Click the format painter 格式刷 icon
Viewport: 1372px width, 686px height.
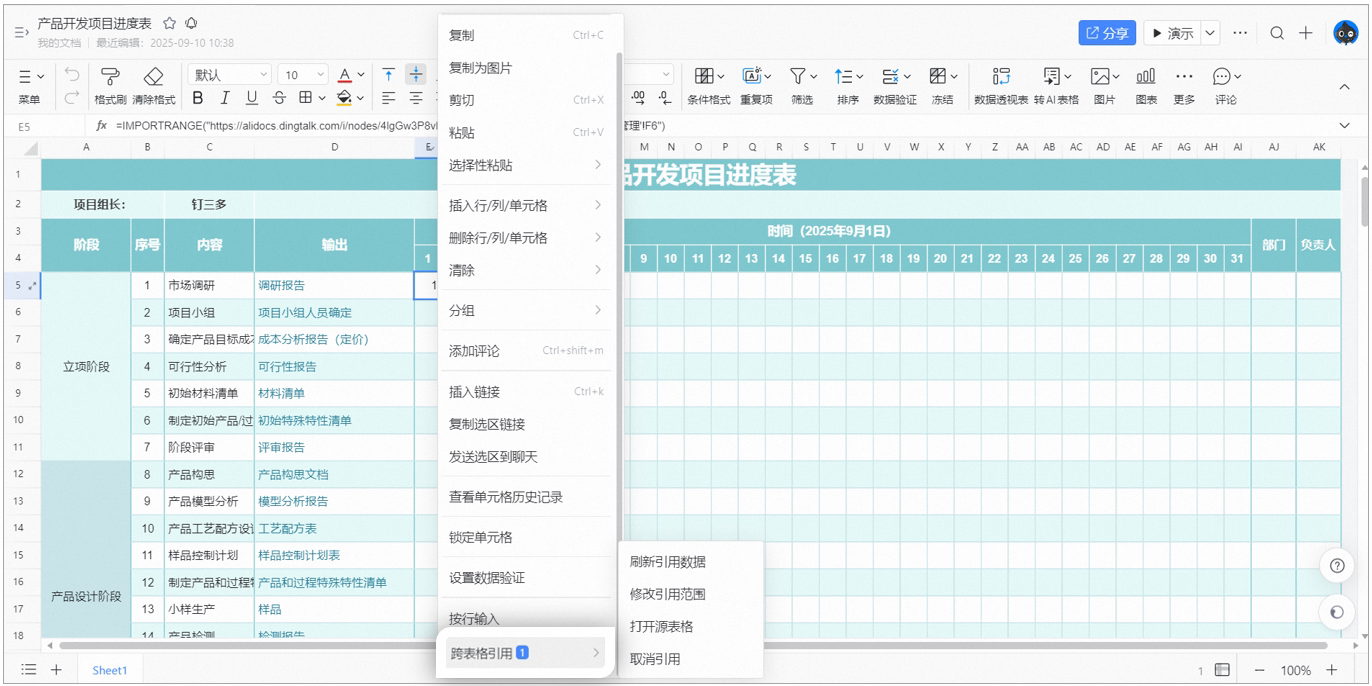(x=110, y=76)
